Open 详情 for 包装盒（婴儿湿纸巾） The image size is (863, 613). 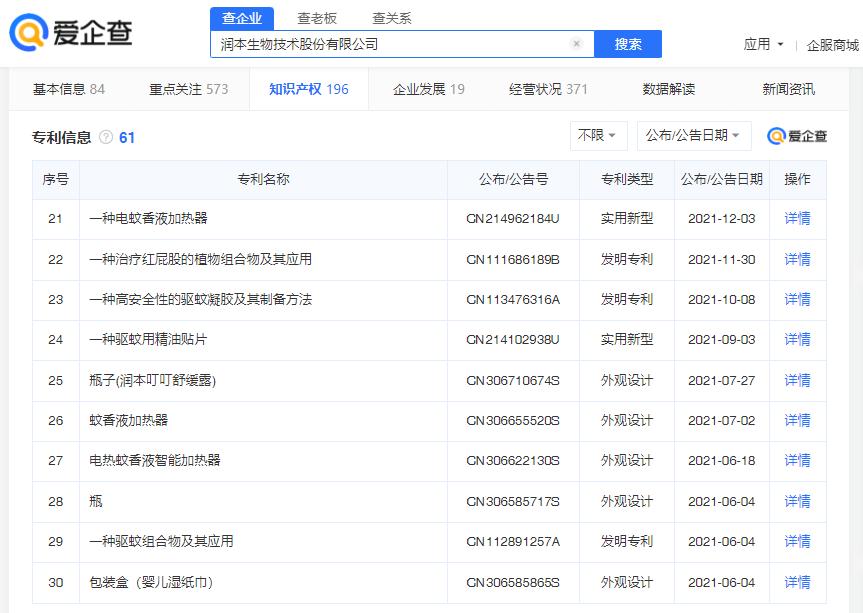click(x=797, y=582)
